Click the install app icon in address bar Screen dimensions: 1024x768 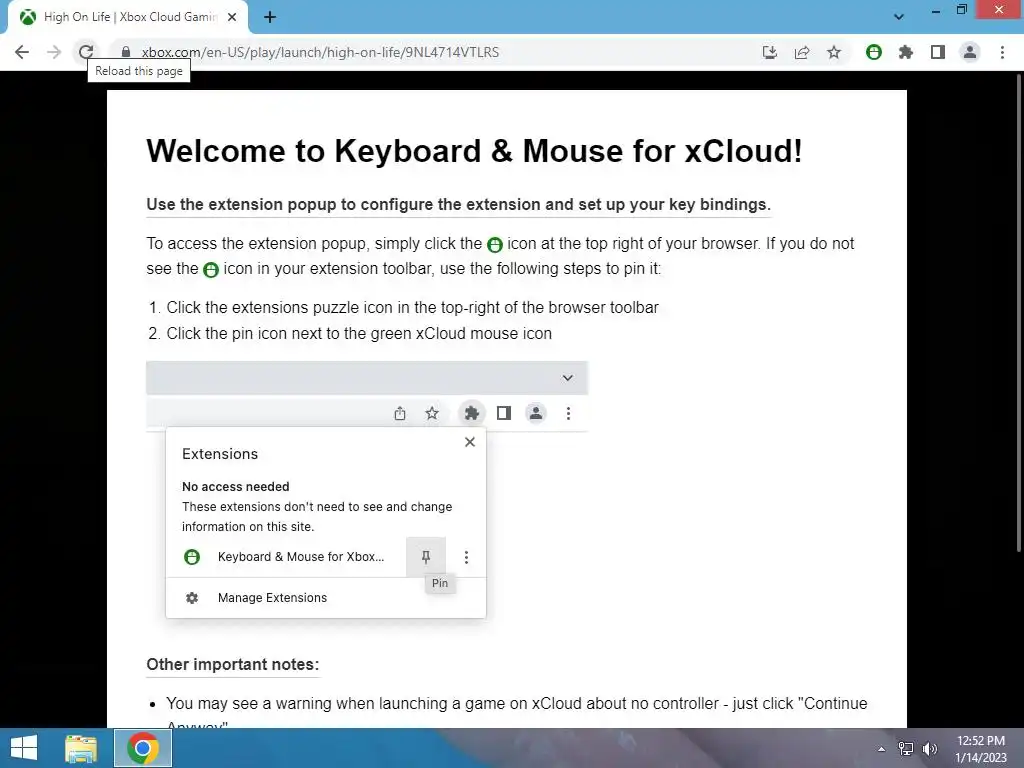tap(770, 52)
